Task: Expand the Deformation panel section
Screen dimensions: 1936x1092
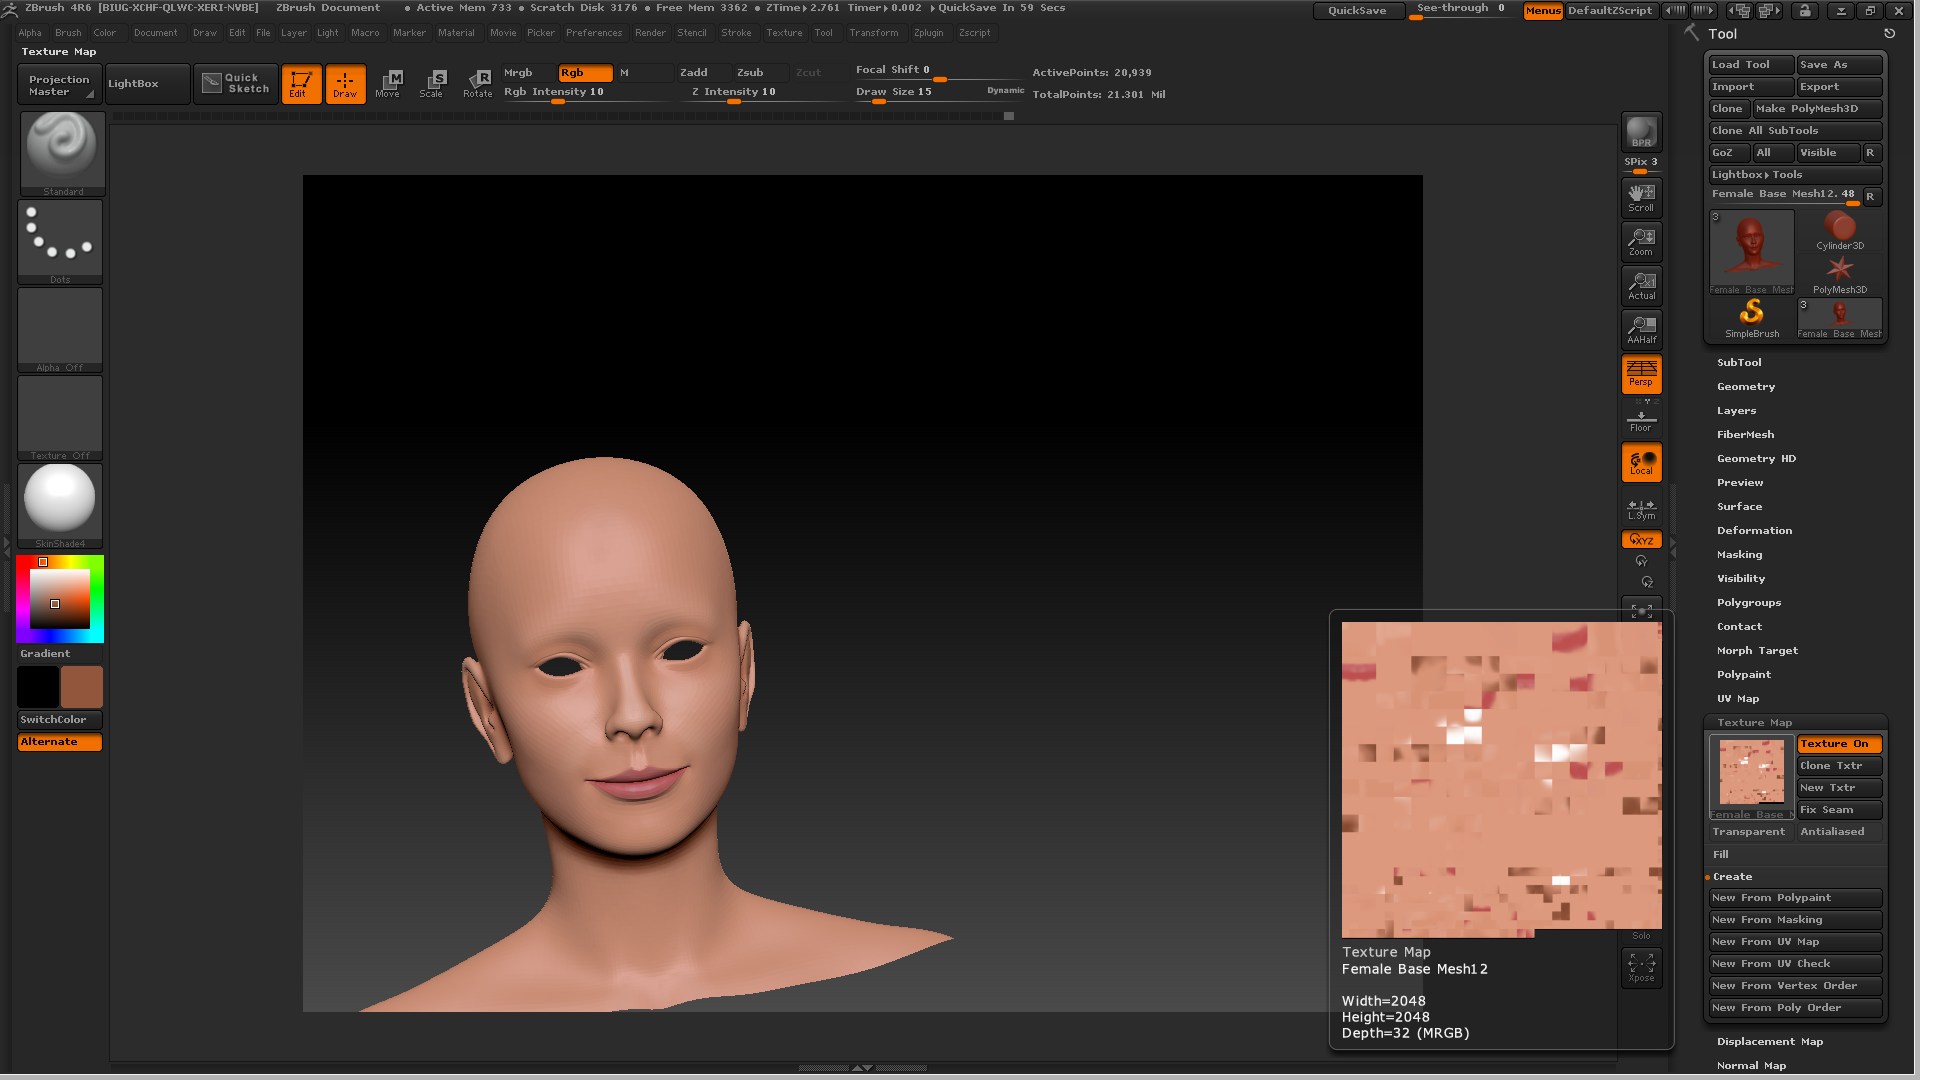Action: [1753, 529]
